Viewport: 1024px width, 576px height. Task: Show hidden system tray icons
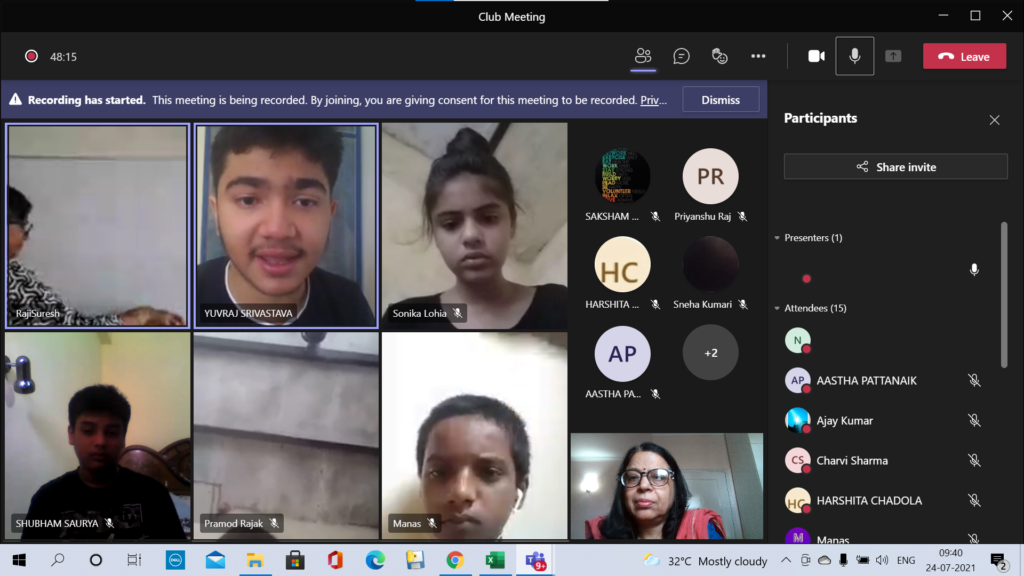[786, 560]
